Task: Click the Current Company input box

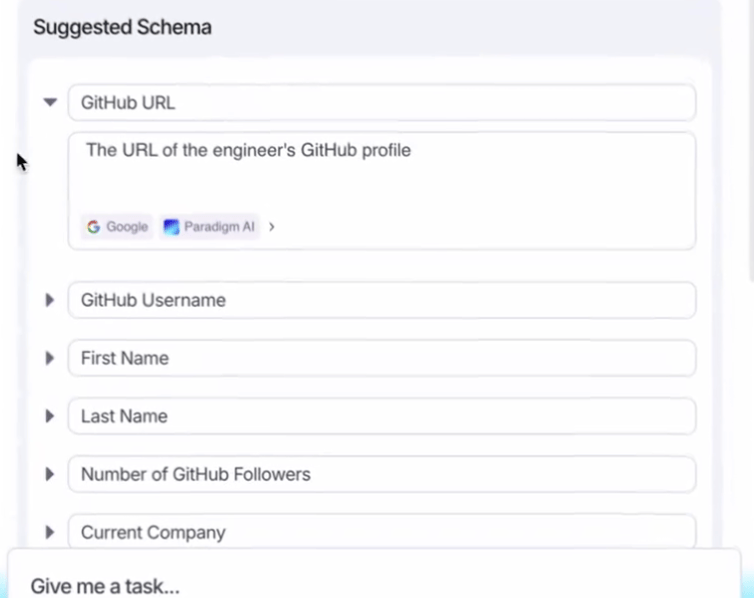Action: [x=381, y=531]
